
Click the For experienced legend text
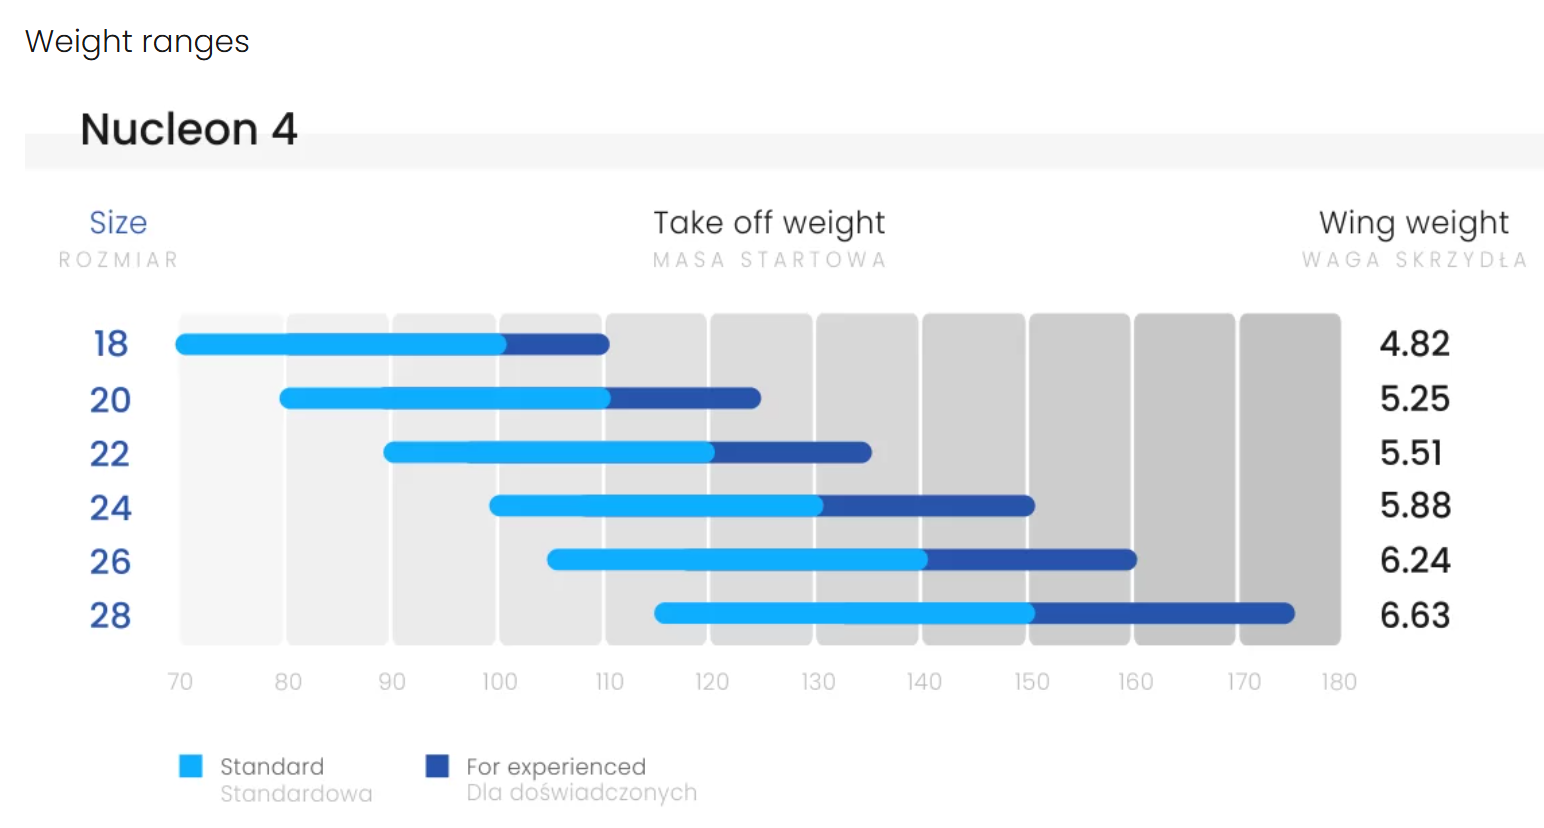[556, 767]
